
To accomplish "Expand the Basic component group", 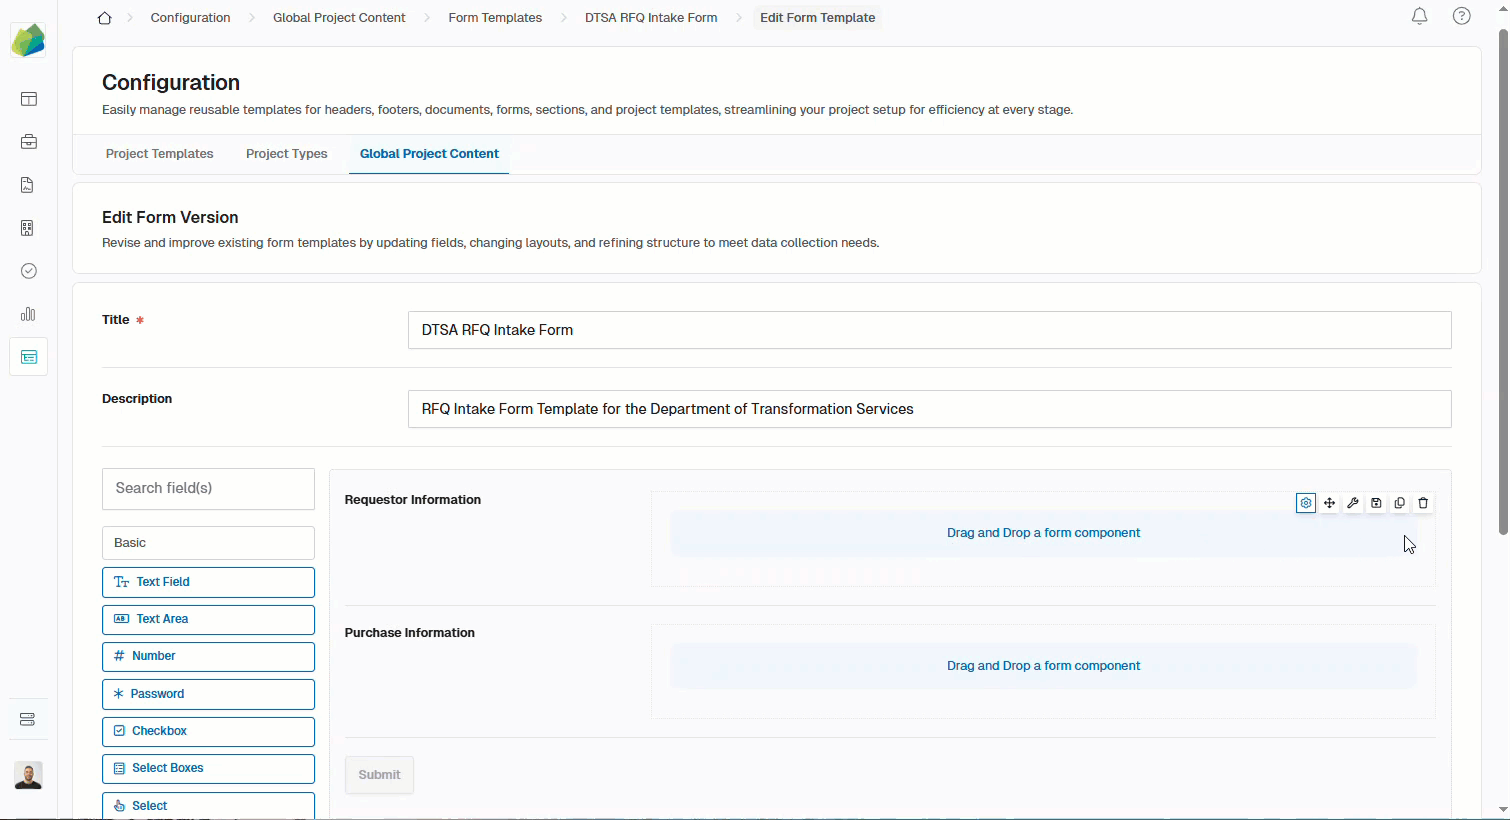I will [x=208, y=543].
